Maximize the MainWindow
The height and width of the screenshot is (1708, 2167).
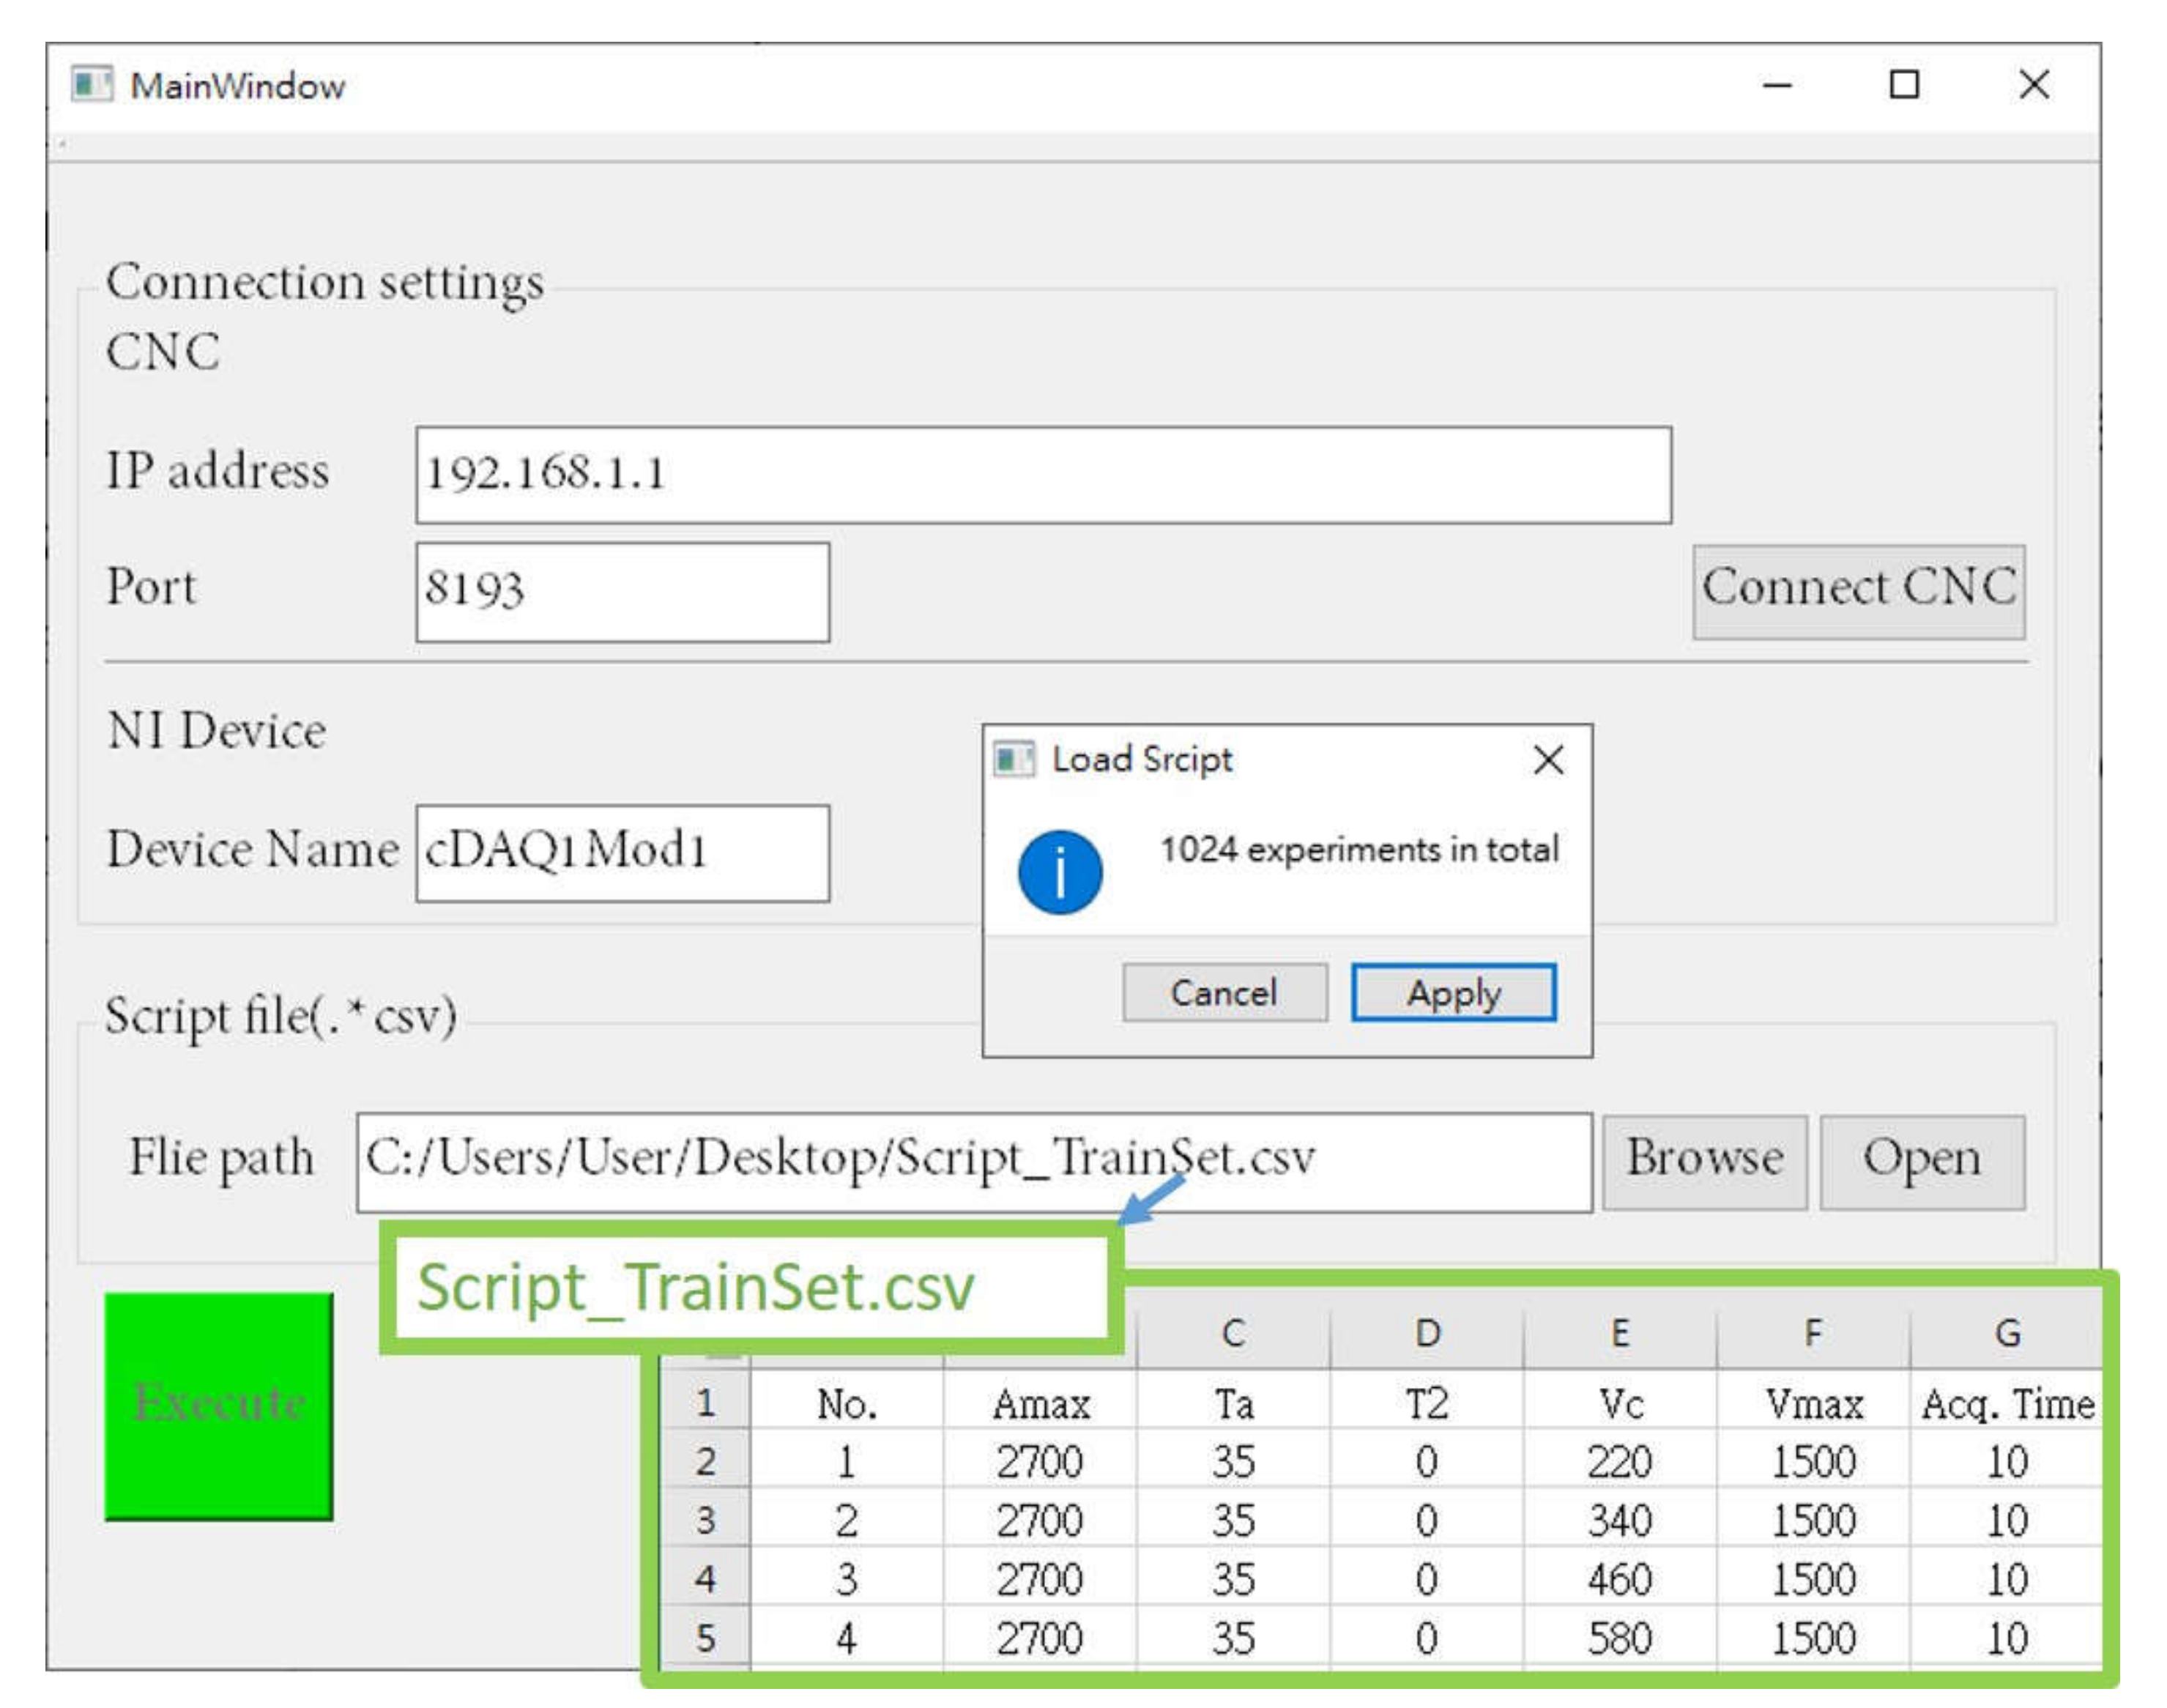[x=1903, y=85]
